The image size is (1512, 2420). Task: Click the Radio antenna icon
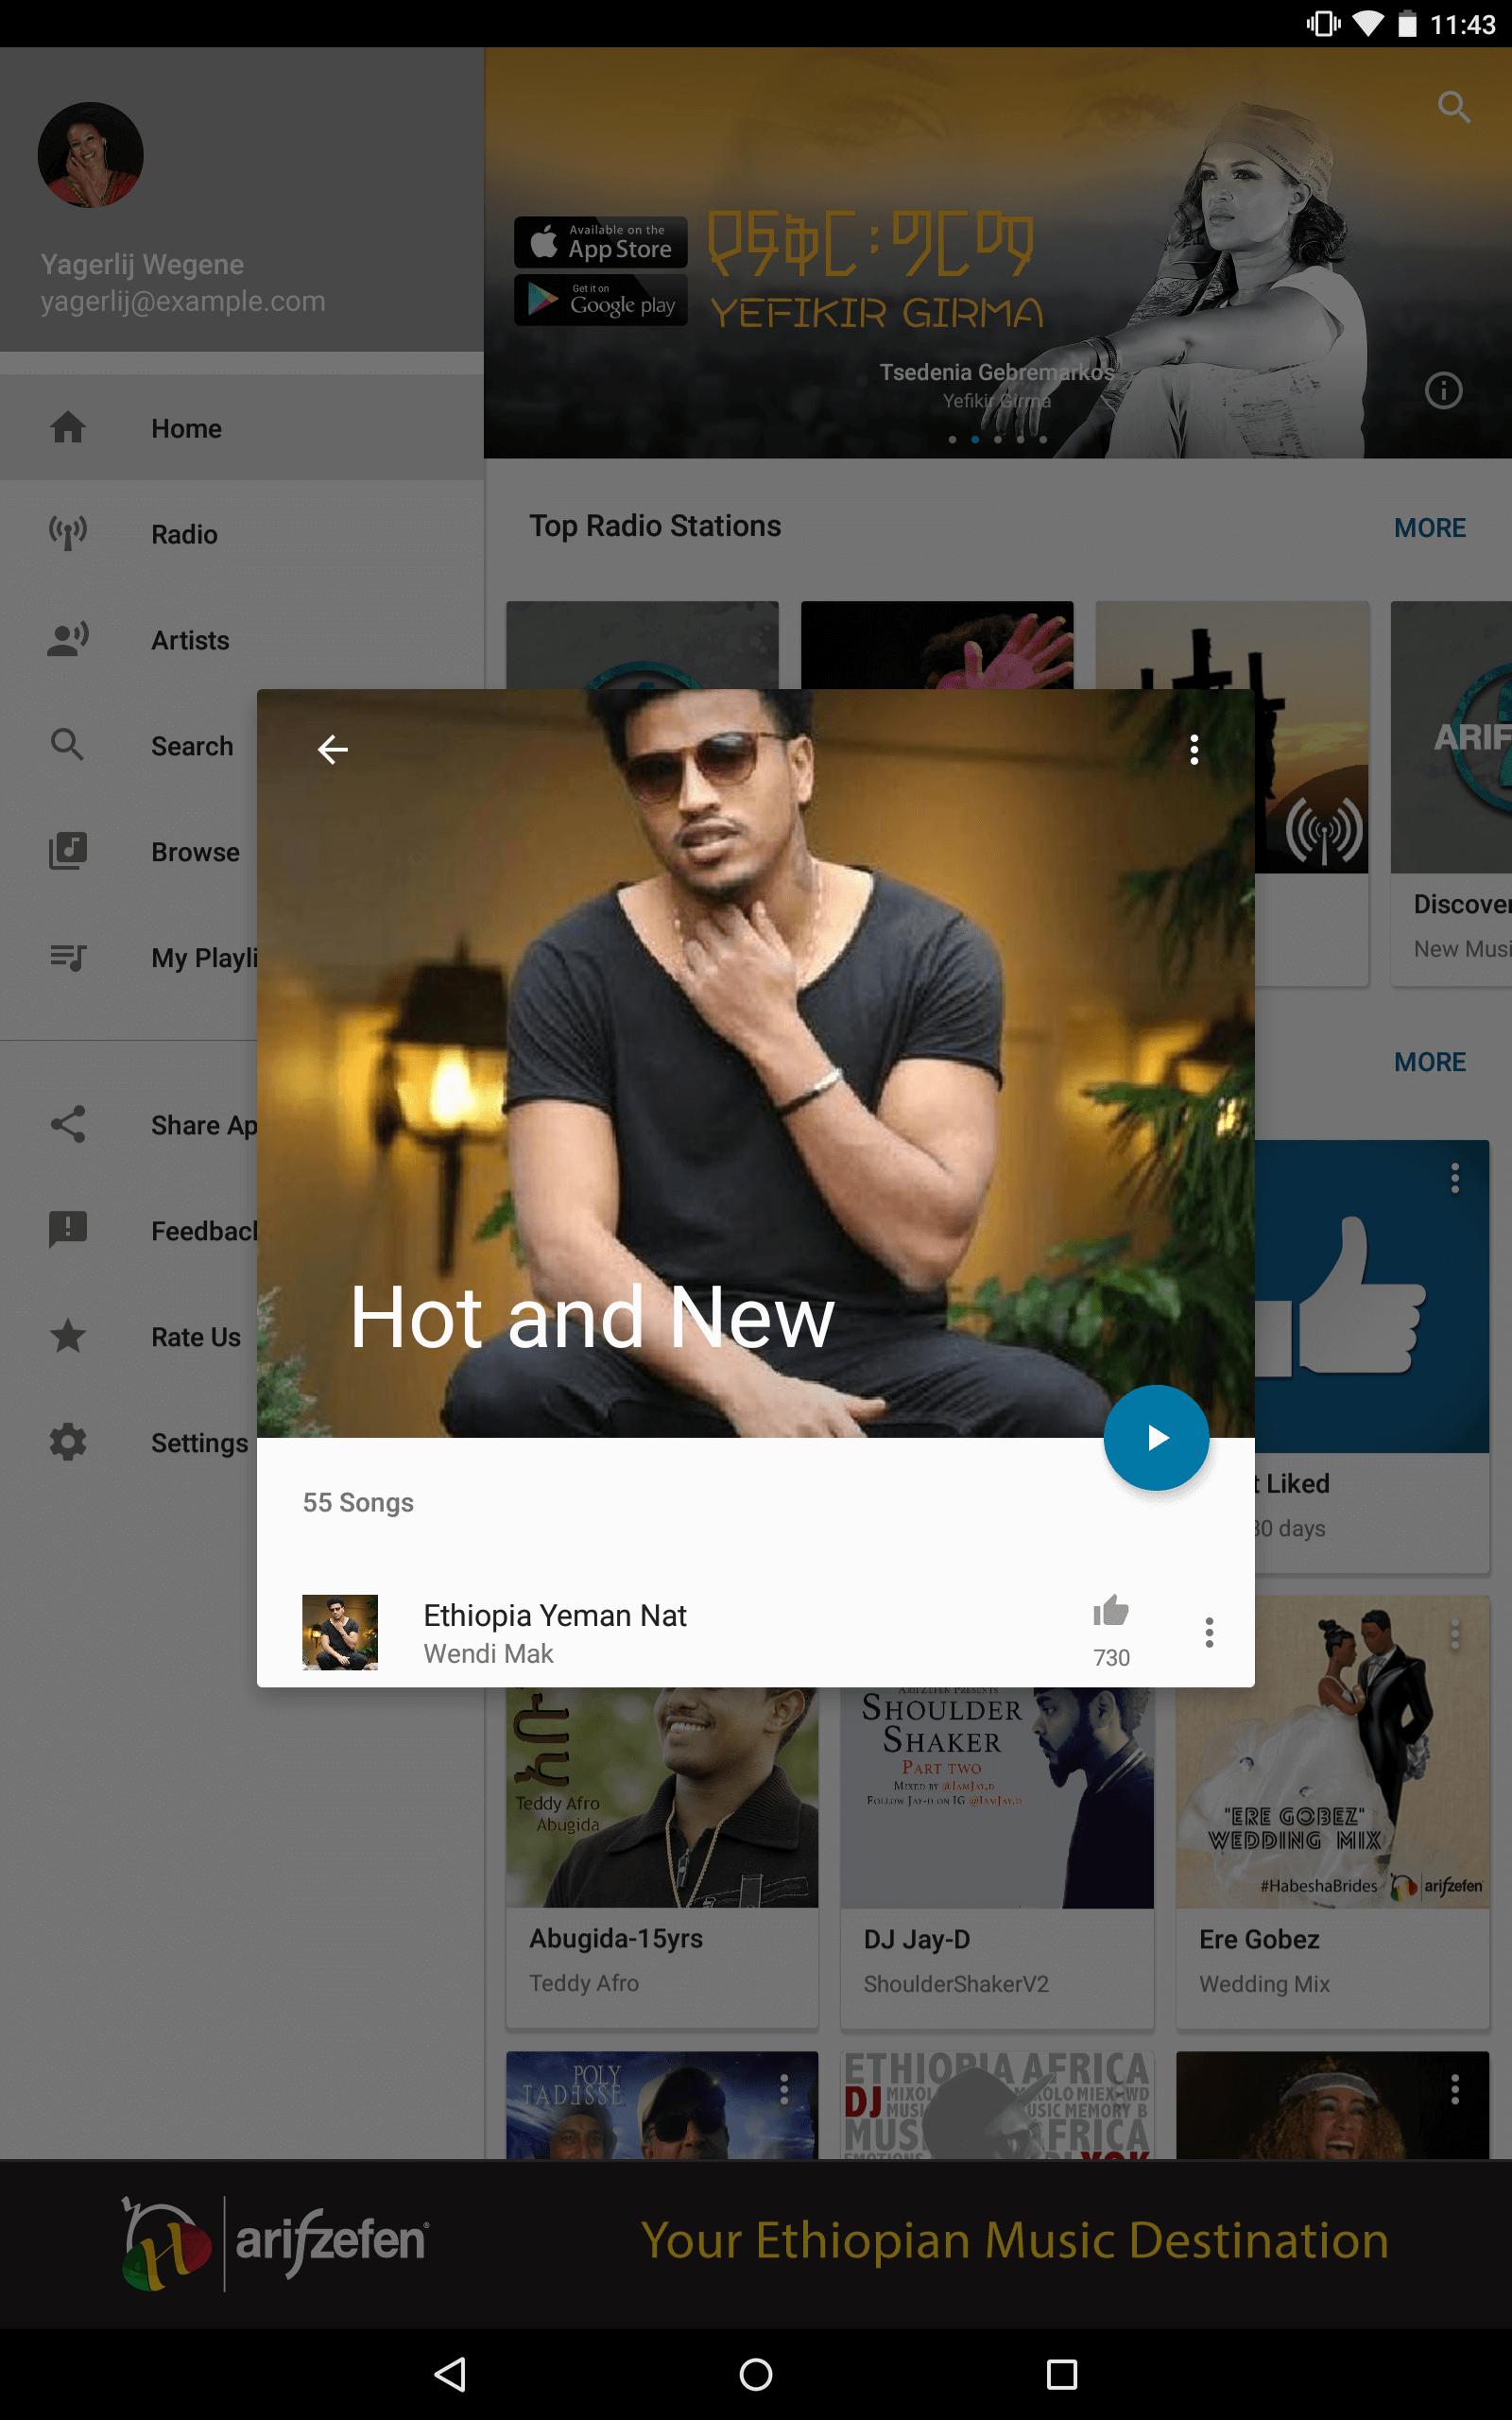click(x=68, y=533)
